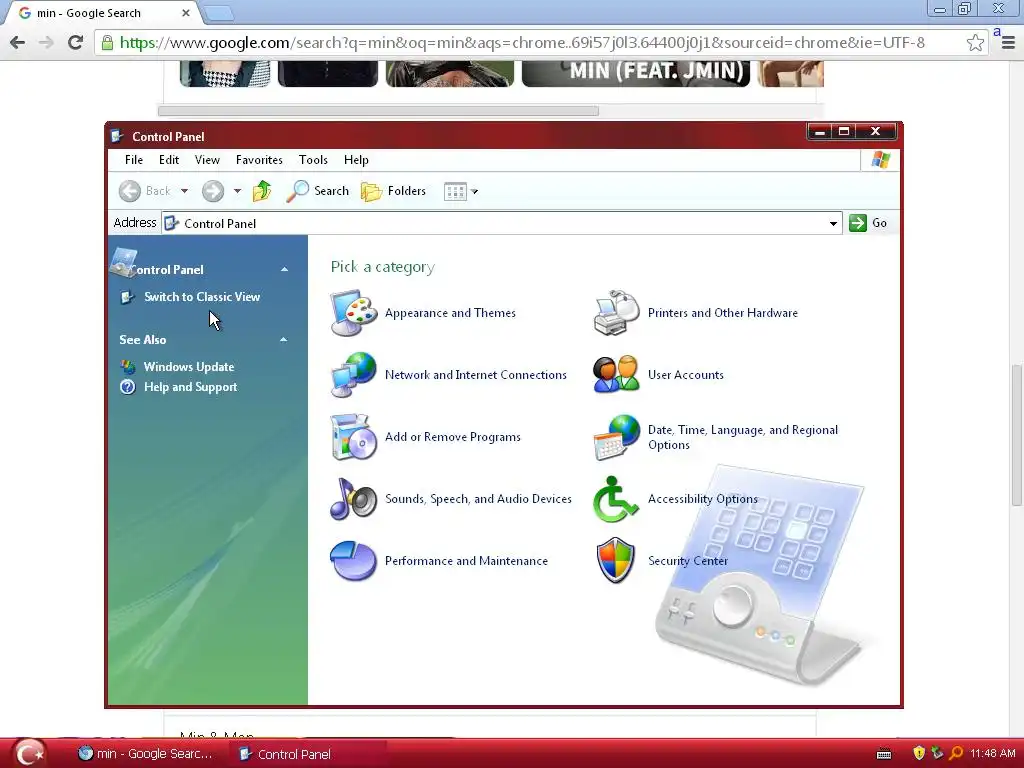Click the Security Center text link

tap(688, 561)
